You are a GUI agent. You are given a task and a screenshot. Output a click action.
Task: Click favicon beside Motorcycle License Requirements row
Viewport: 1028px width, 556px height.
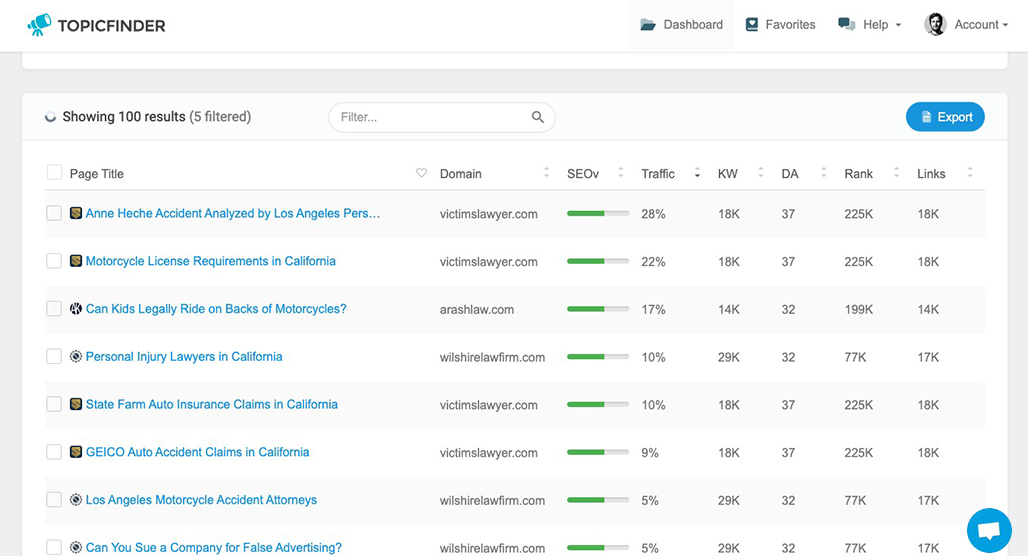[x=76, y=261]
